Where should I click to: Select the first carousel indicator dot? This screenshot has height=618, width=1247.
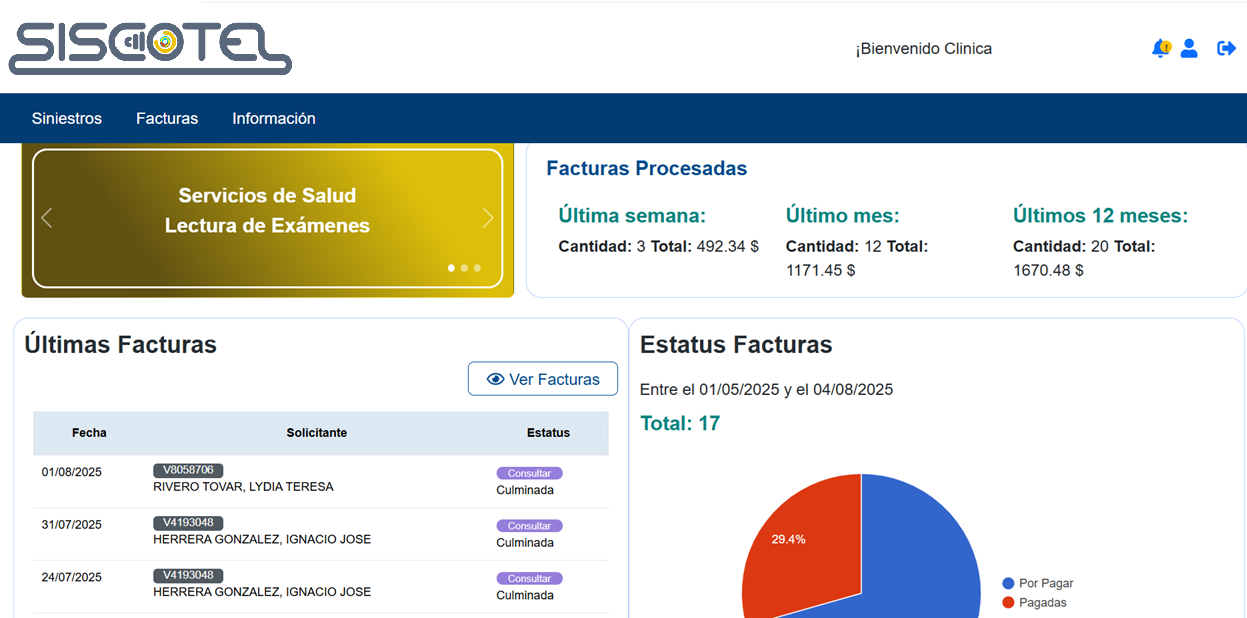coord(451,268)
